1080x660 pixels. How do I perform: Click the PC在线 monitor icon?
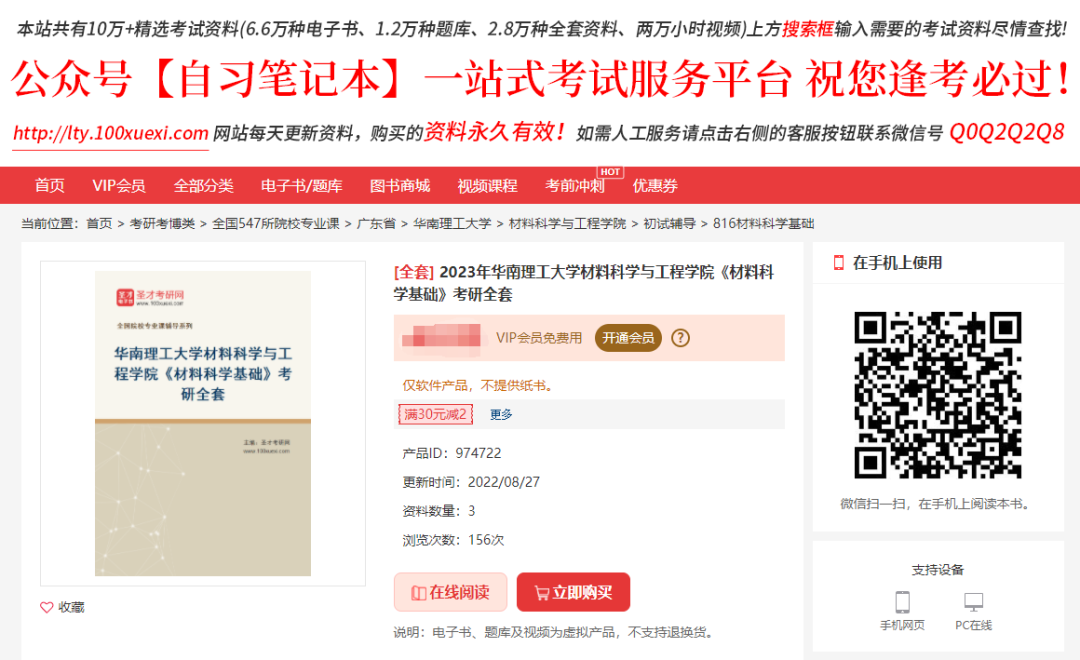973,601
